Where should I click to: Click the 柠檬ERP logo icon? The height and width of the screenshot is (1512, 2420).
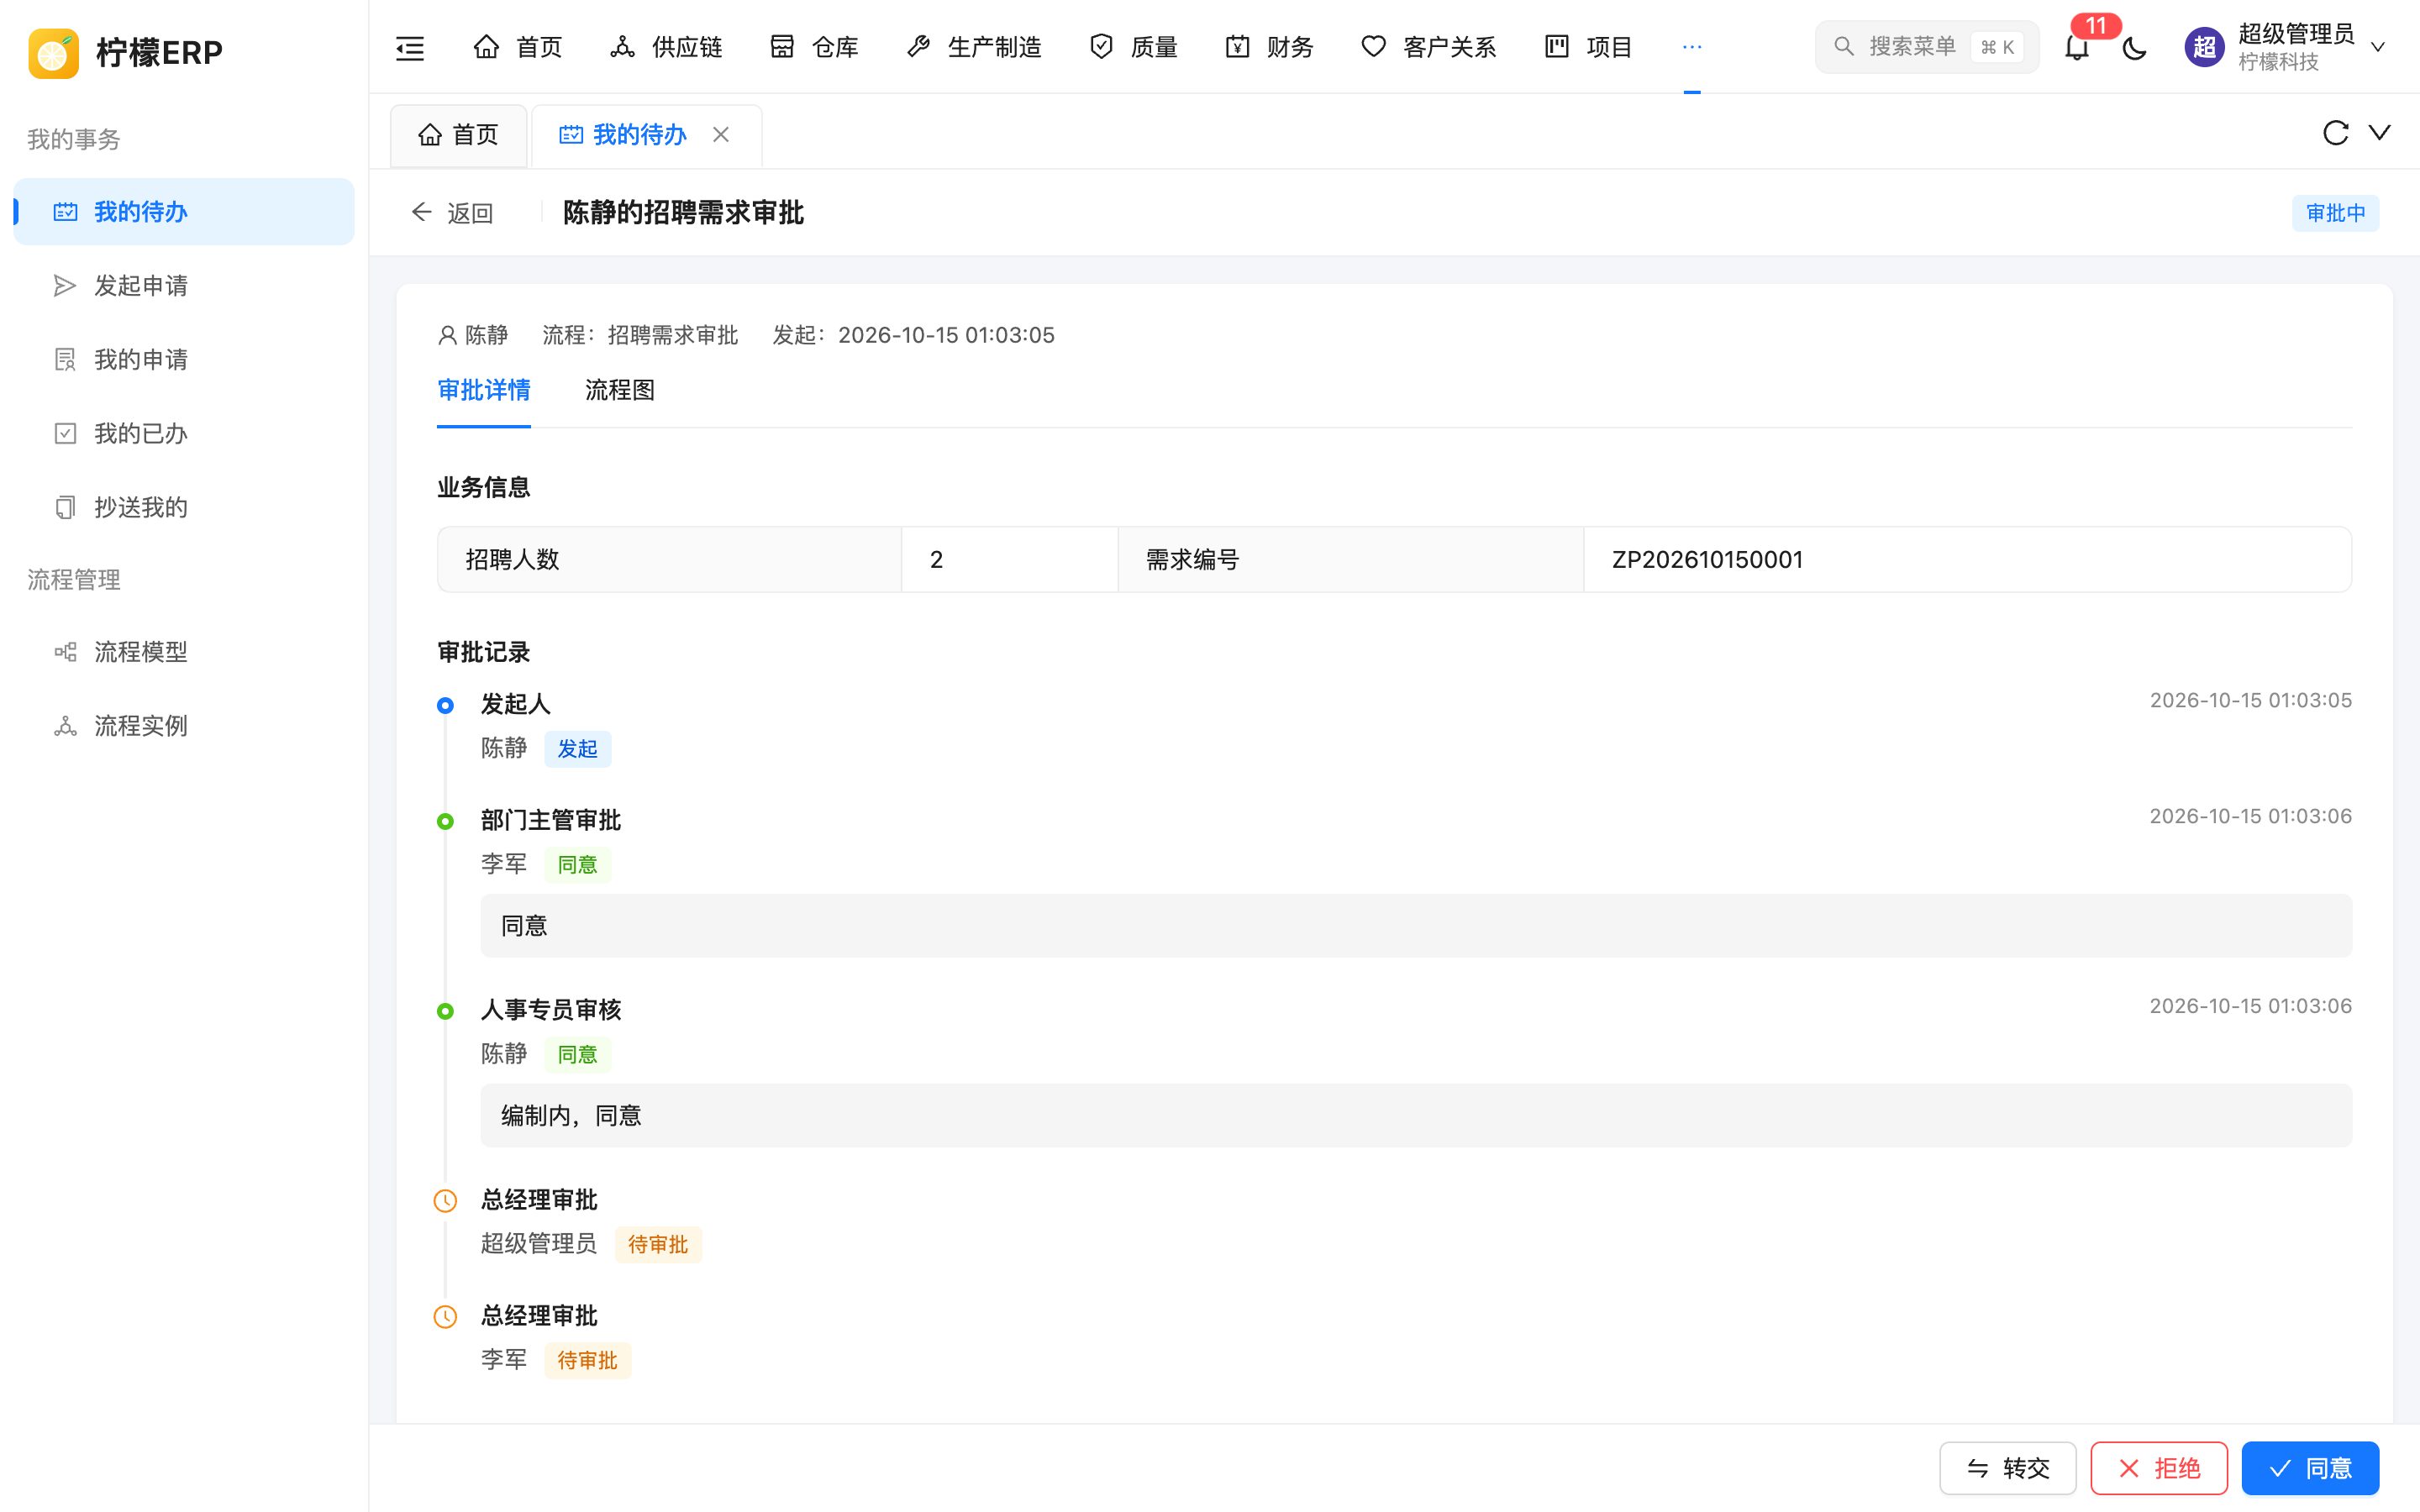(x=54, y=52)
